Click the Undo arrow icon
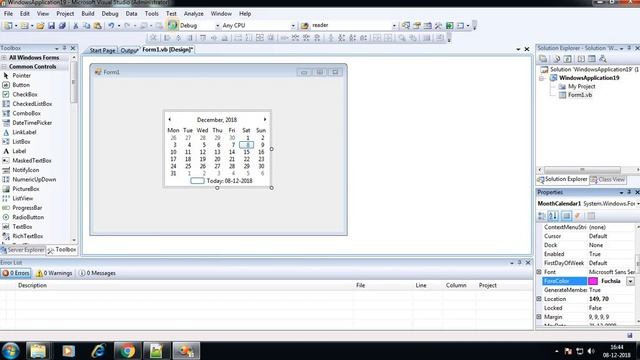Image resolution: width=640 pixels, height=360 pixels. (x=111, y=26)
